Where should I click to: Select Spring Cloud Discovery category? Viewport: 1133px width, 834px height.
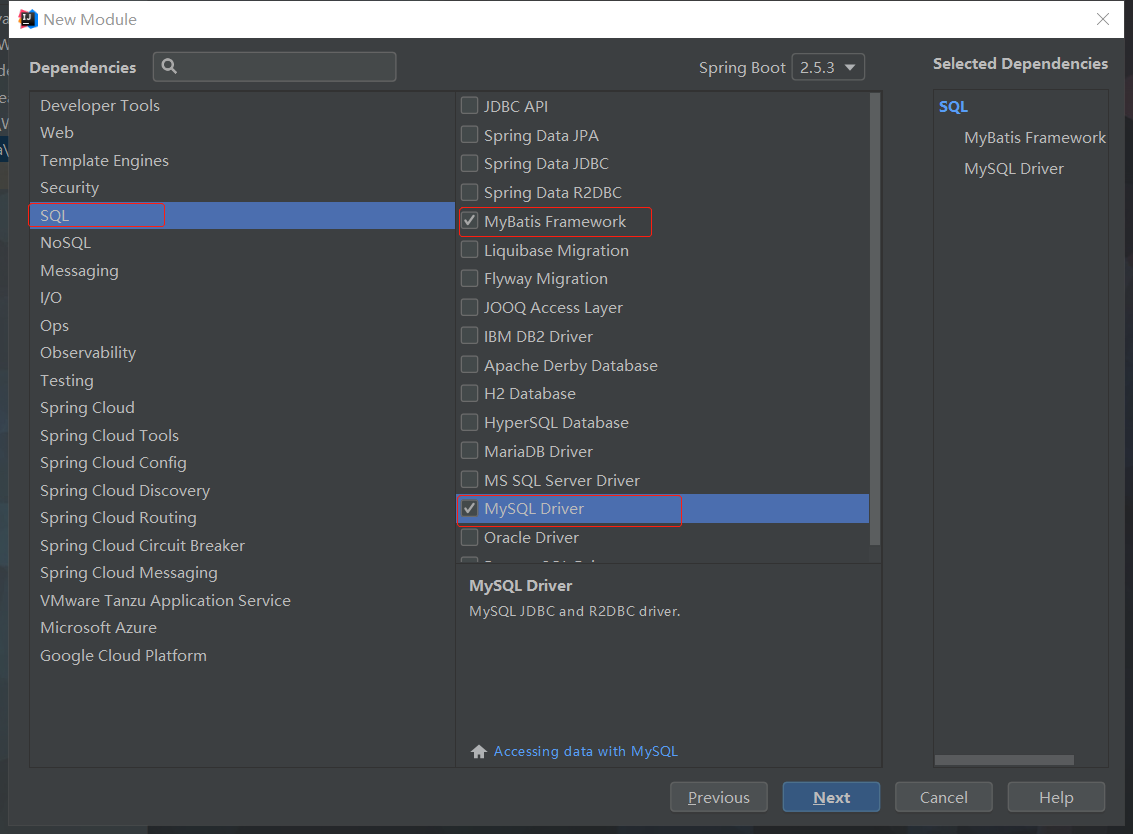242,490
